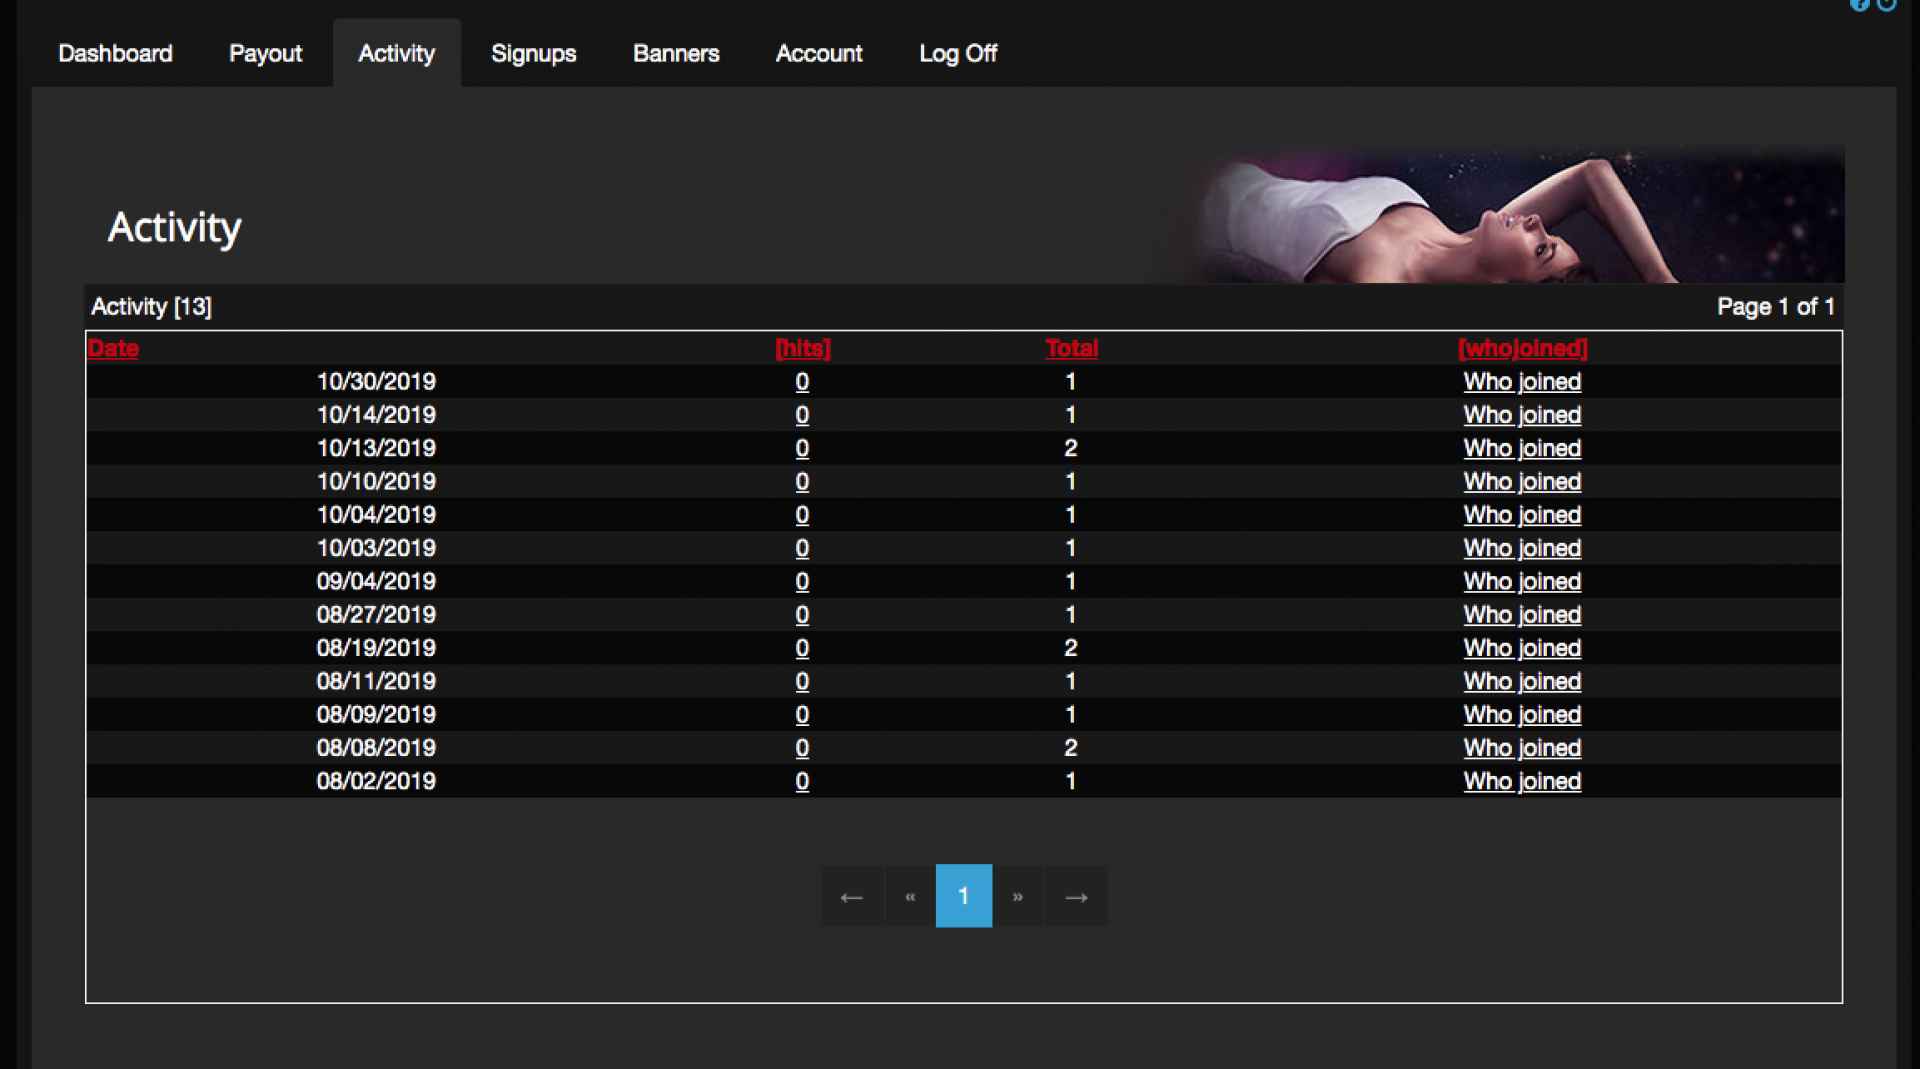Show Who joined for 10/03/2019
The height and width of the screenshot is (1069, 1920).
pyautogui.click(x=1522, y=548)
